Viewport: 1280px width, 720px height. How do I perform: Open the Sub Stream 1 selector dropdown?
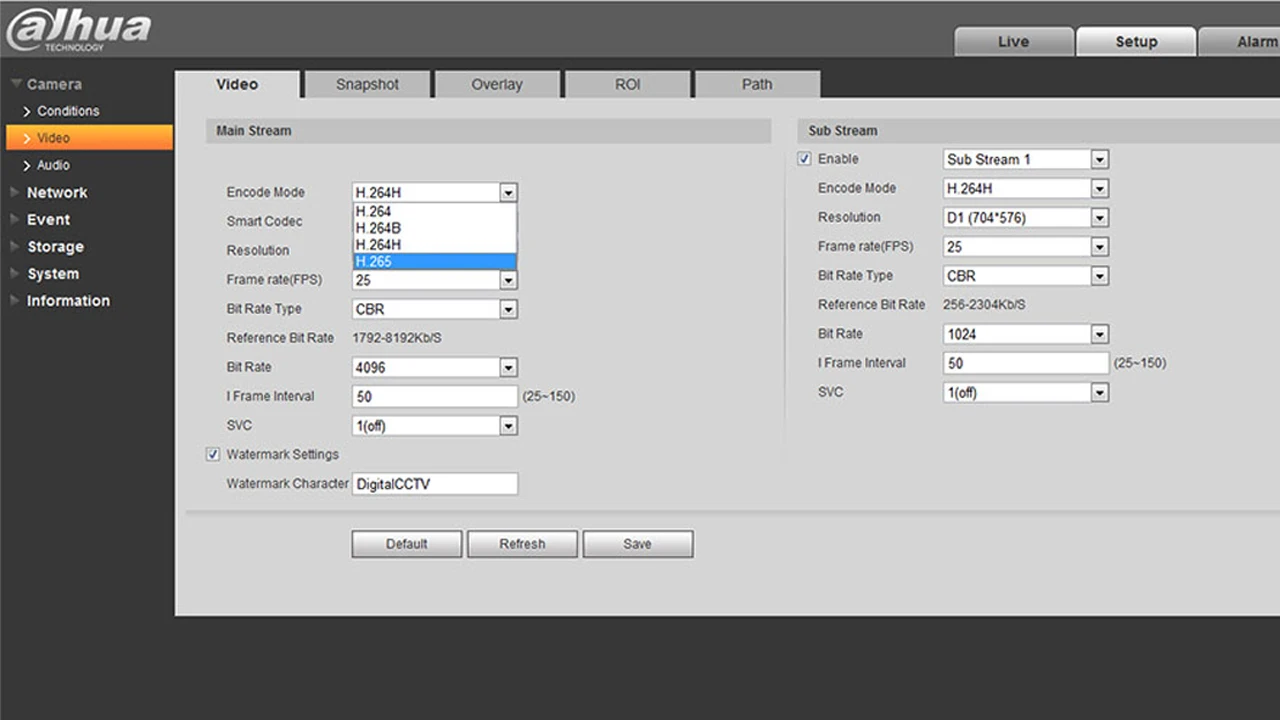click(1026, 159)
